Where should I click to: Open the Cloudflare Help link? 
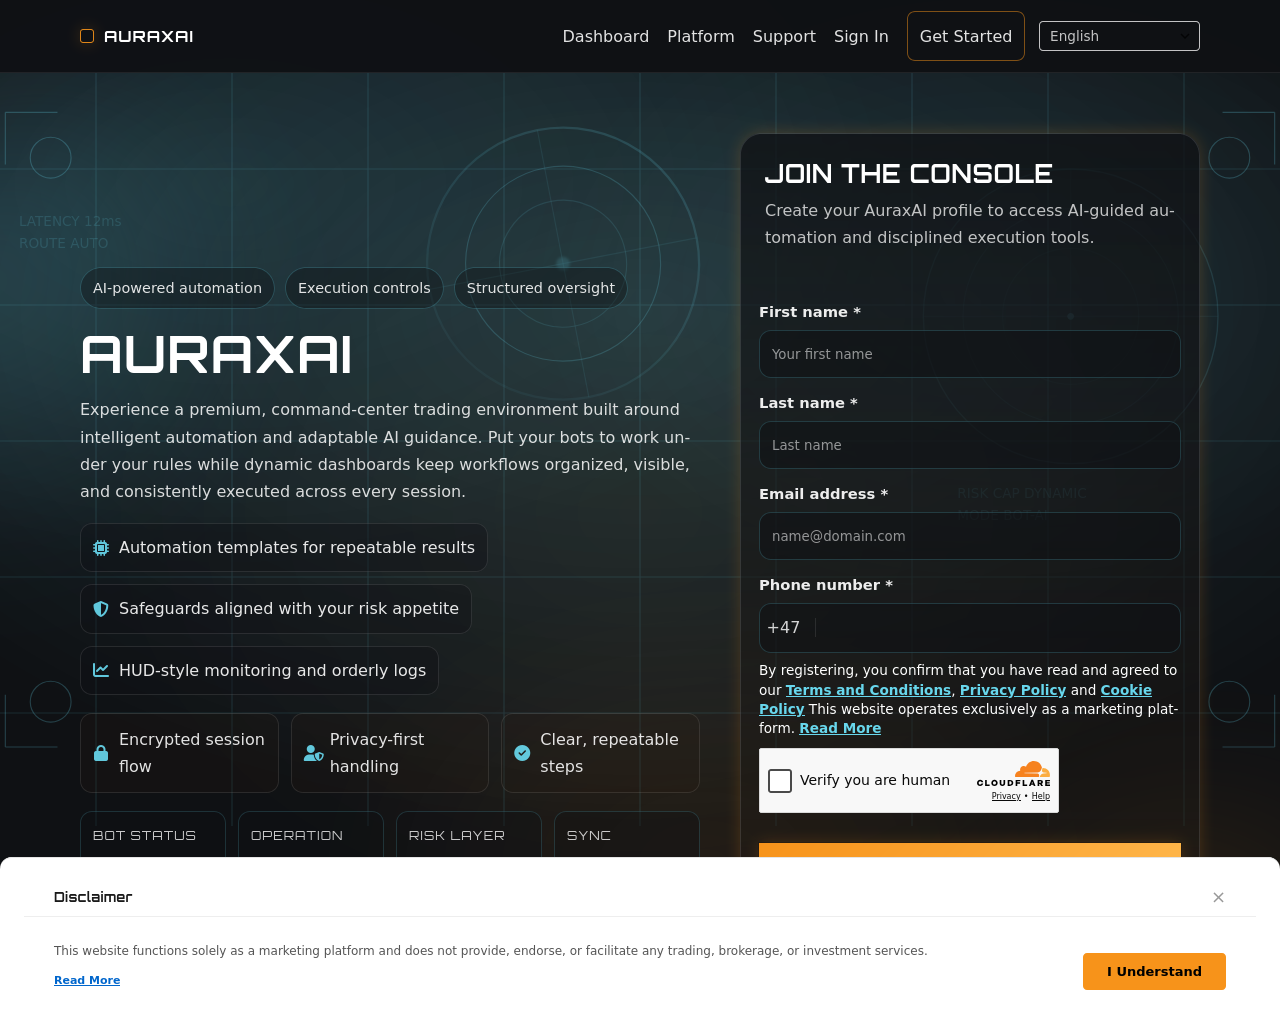[1041, 796]
